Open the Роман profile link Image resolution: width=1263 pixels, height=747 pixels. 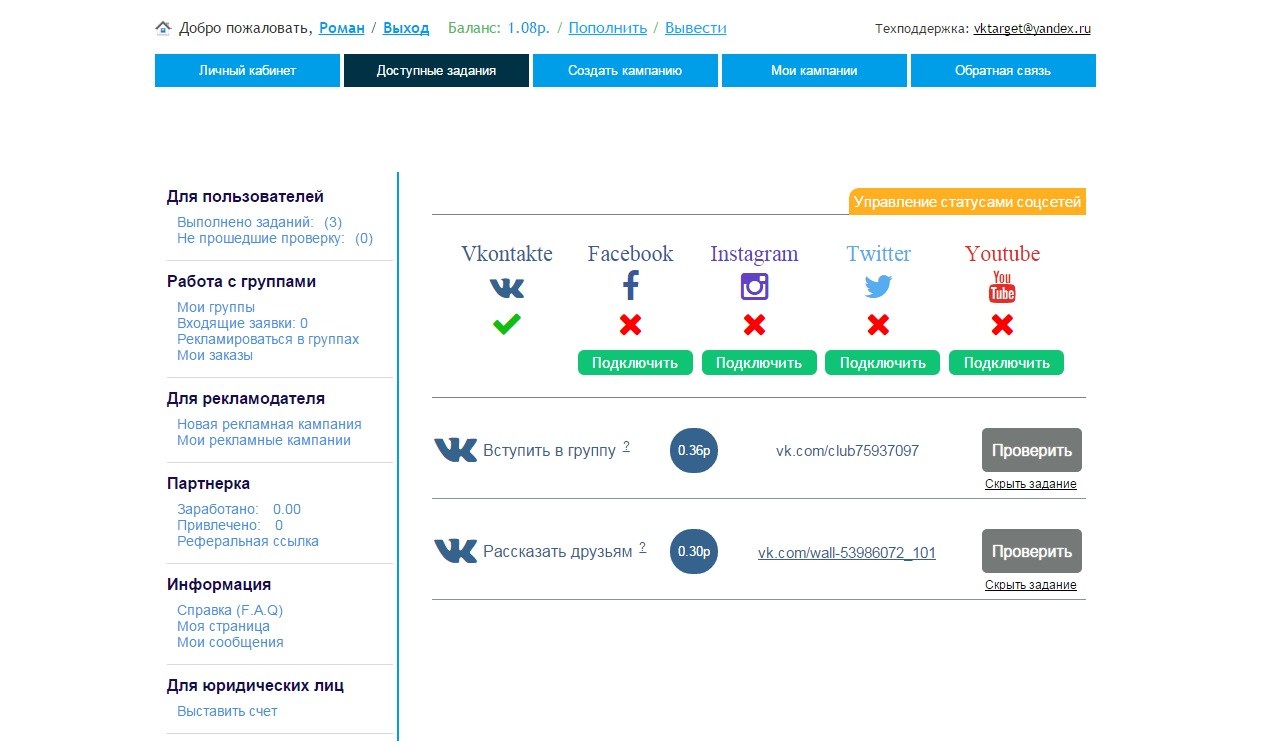tap(342, 28)
